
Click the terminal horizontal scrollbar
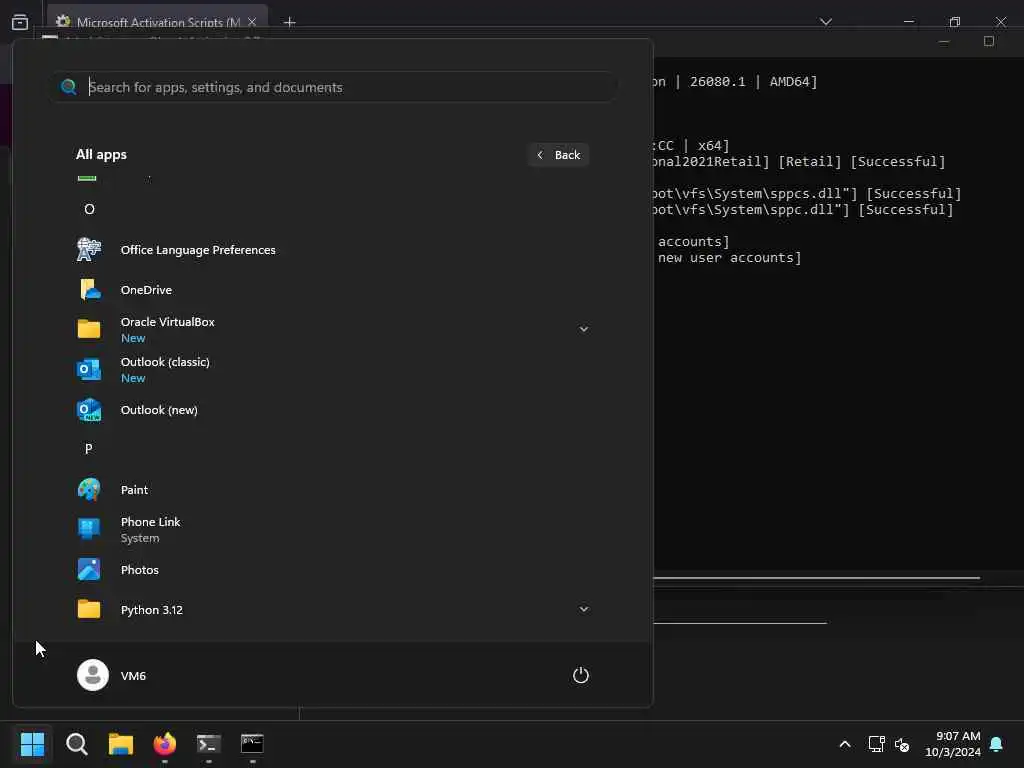pos(816,578)
